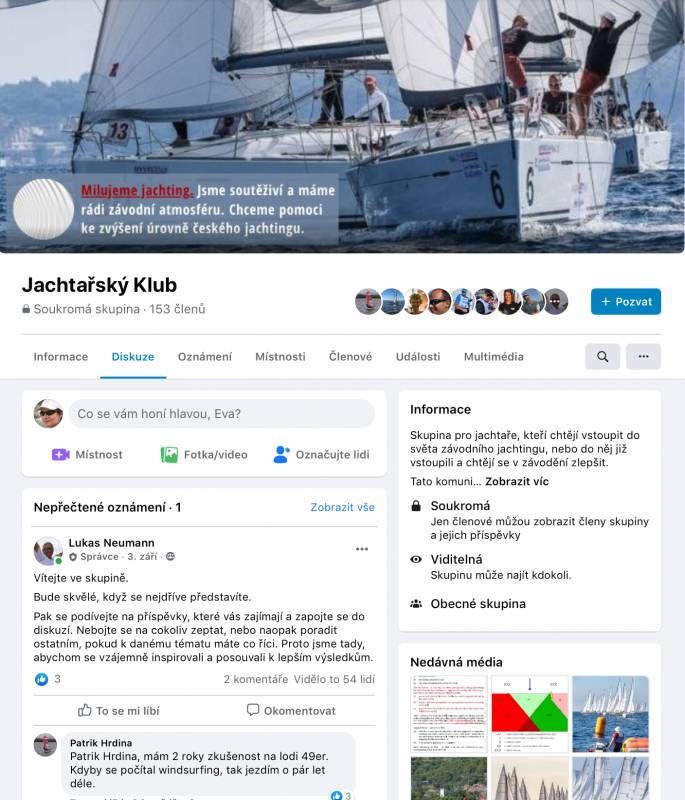The image size is (685, 800).
Task: Click the blue like reaction count icon
Action: tap(41, 679)
